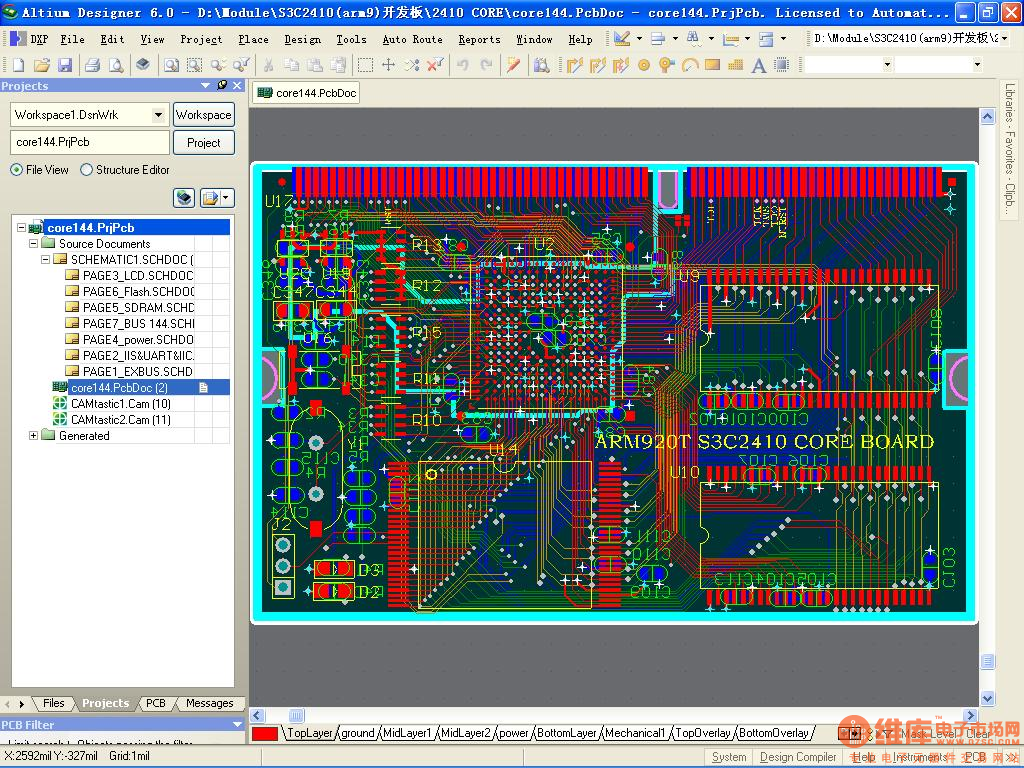Select the Place Arc tool icon
Viewport: 1024px width, 768px height.
(x=690, y=65)
